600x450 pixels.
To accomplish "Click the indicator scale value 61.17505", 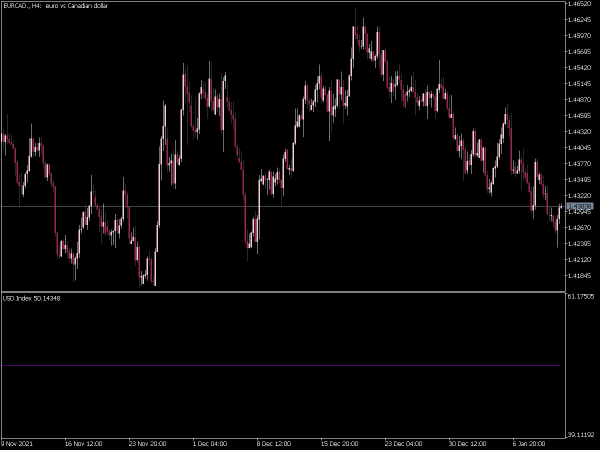I will click(x=581, y=297).
